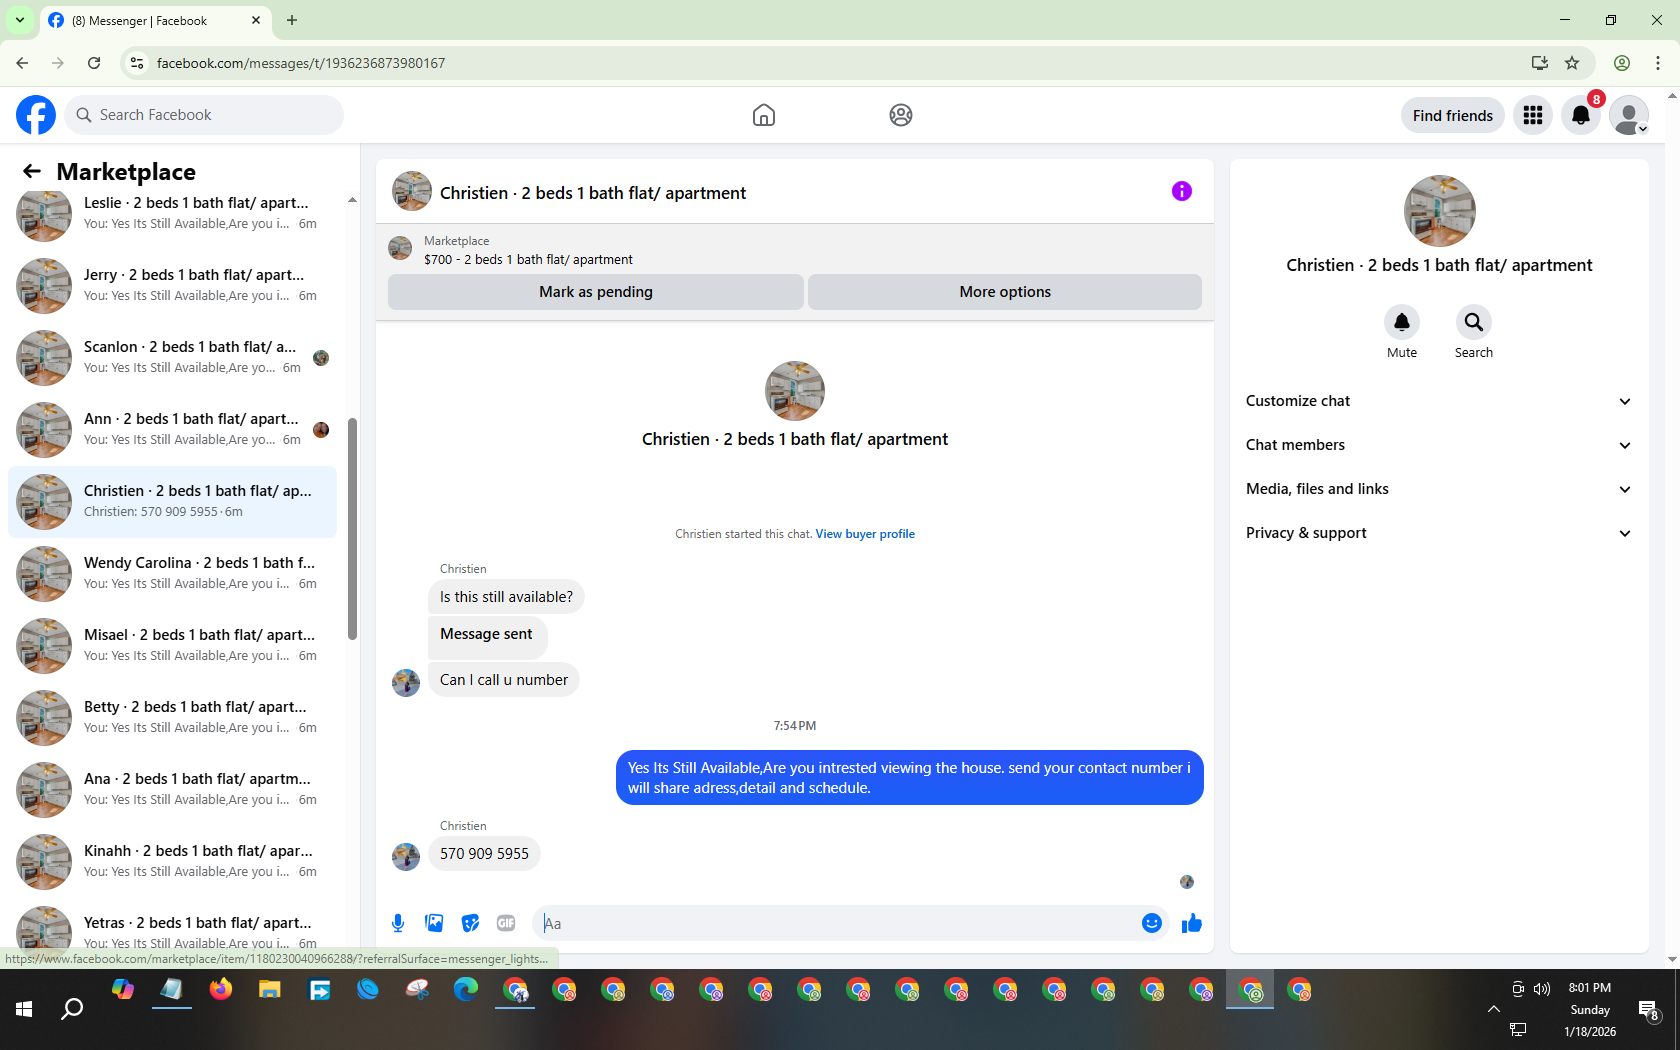1680x1050 pixels.
Task: Open the Facebook home logo
Action: 36,115
